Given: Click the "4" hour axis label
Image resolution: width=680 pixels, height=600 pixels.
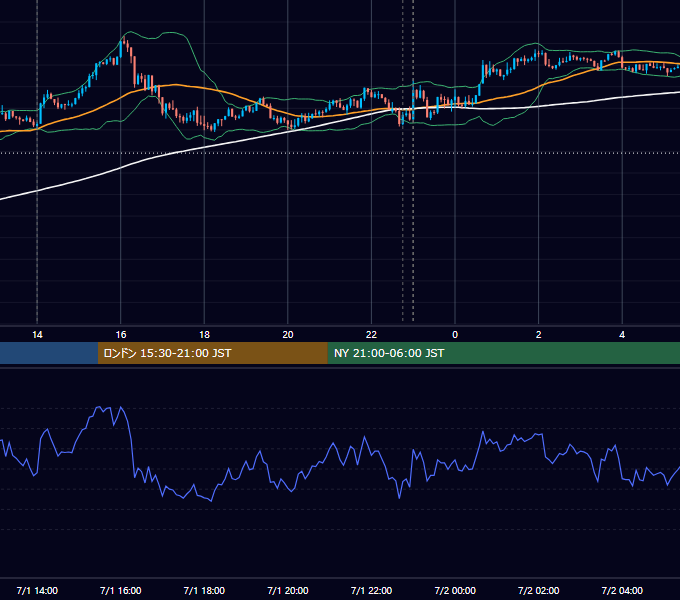Looking at the screenshot, I should click(622, 335).
